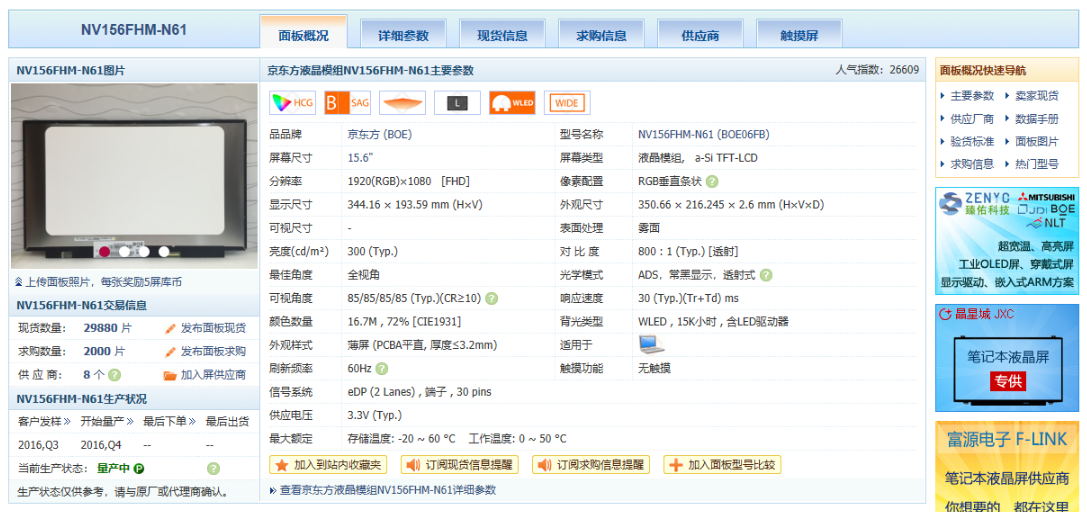Click stock quantity value 29880
Viewport: 1087px width, 512px height.
pos(101,328)
